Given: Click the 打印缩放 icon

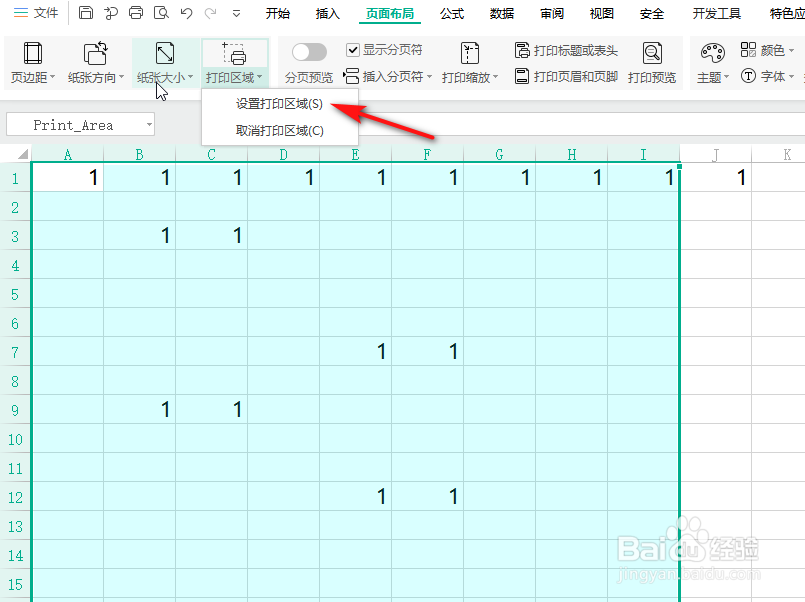Looking at the screenshot, I should (470, 53).
